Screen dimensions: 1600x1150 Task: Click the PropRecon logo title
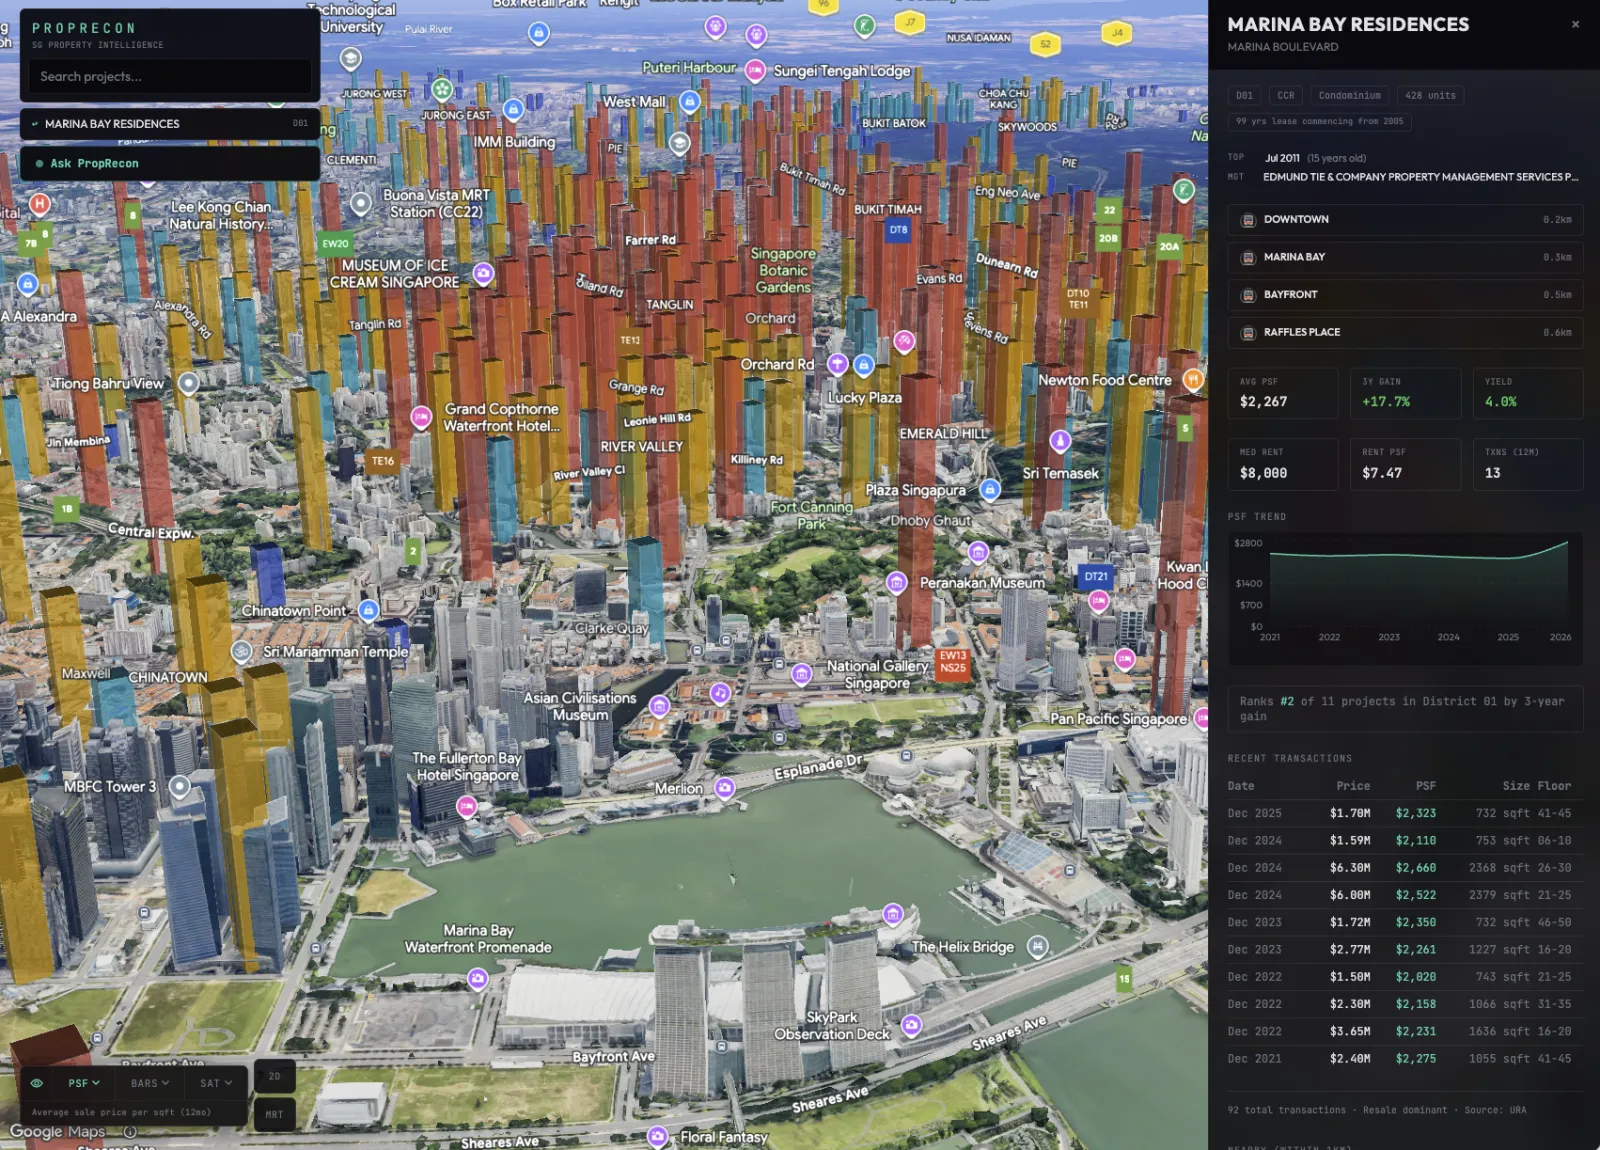click(83, 28)
